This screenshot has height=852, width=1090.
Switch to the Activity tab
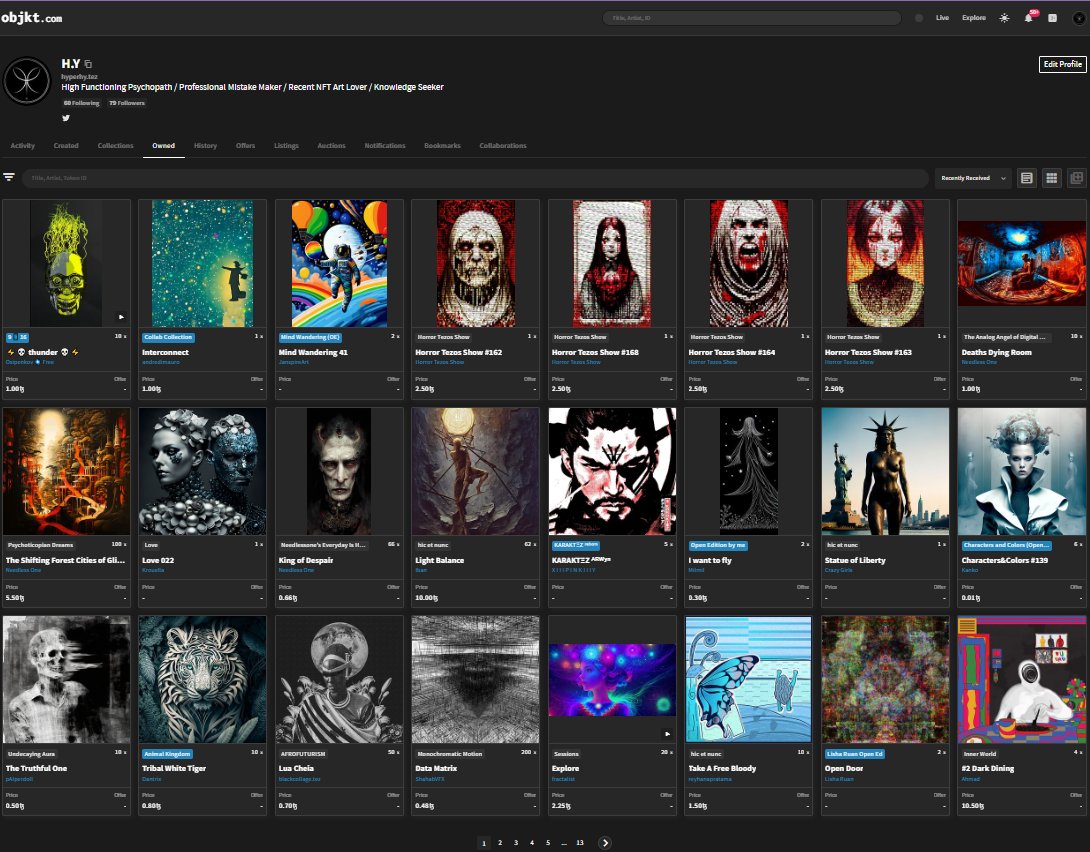23,145
